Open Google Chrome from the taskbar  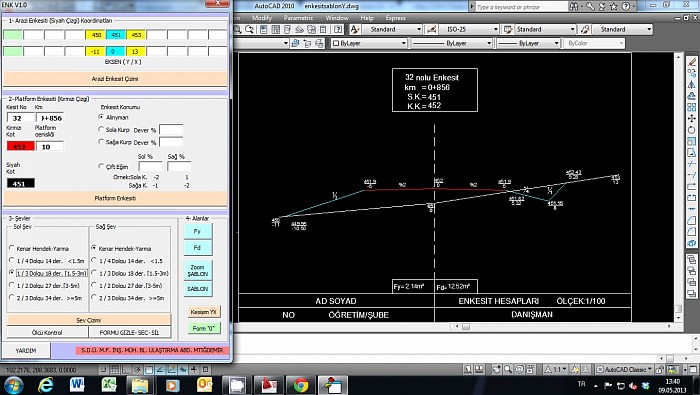coord(301,385)
